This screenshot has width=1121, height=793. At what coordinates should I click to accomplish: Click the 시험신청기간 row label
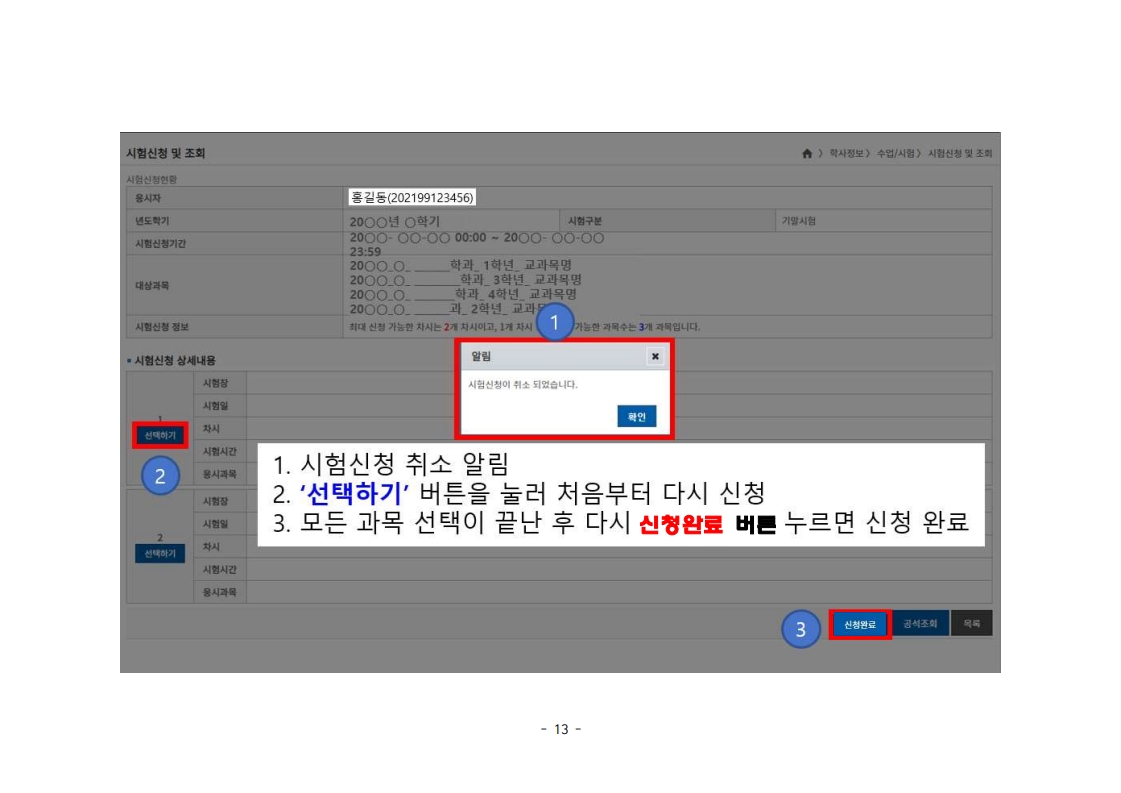tap(161, 244)
